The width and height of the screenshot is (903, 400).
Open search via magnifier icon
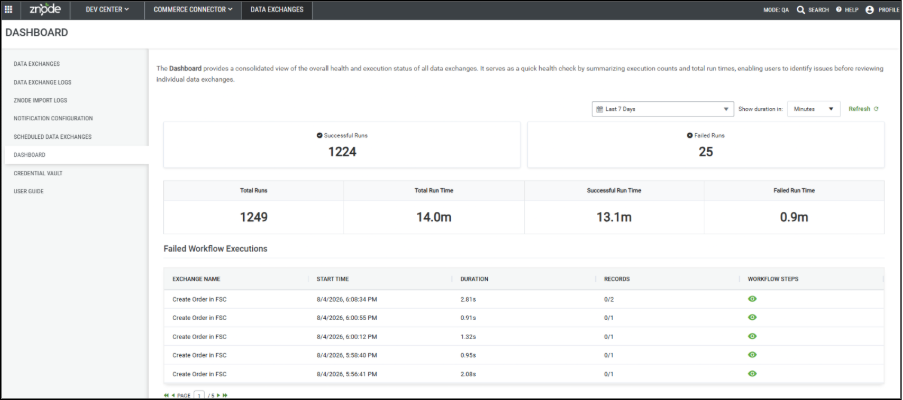(x=800, y=10)
